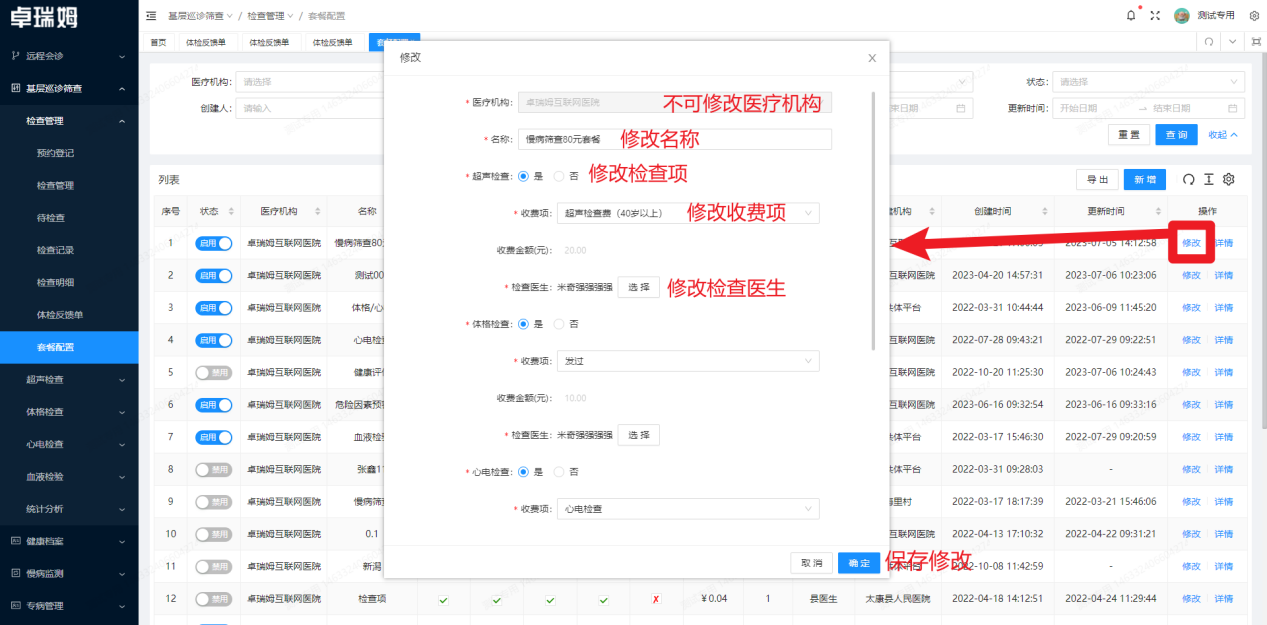Close the 修改 dialog with the X icon

[872, 58]
